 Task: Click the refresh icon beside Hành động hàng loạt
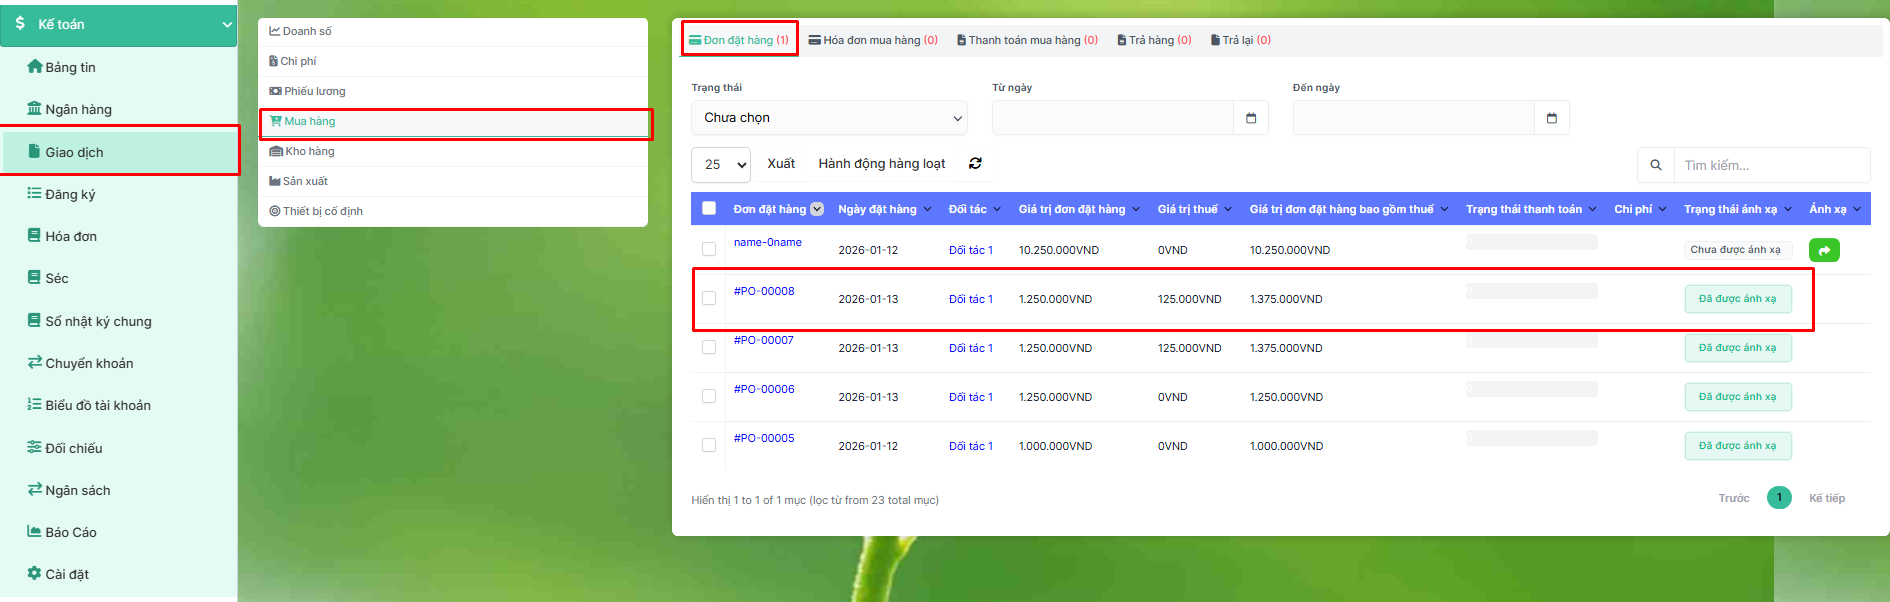pyautogui.click(x=975, y=164)
